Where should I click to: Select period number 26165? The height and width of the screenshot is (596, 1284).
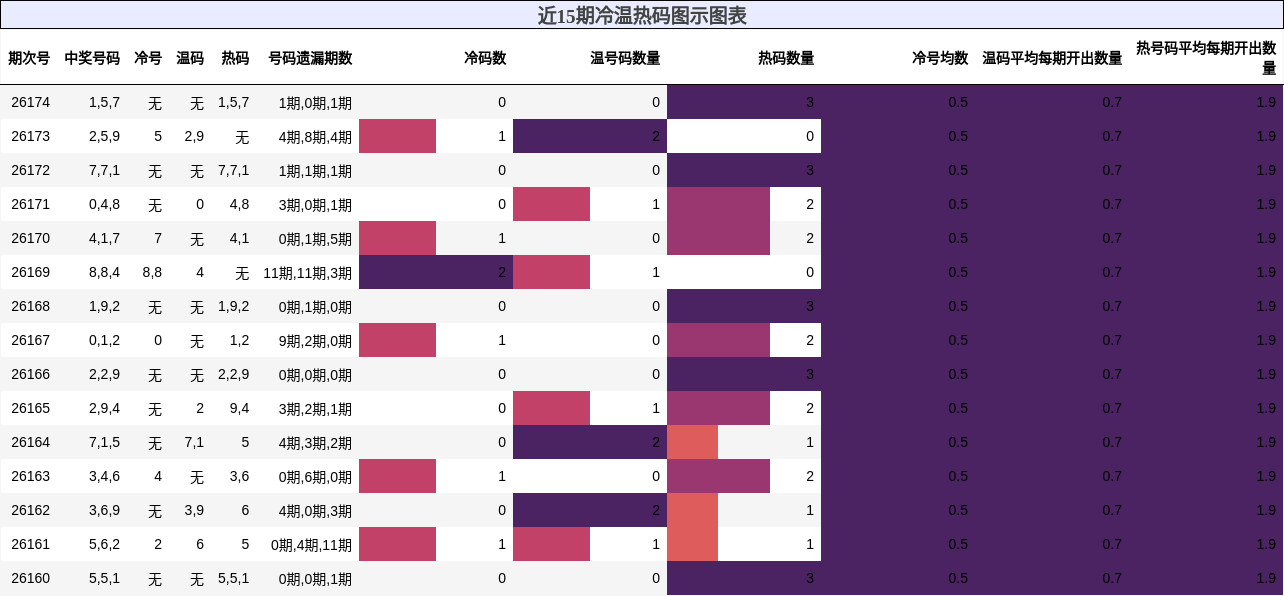30,408
